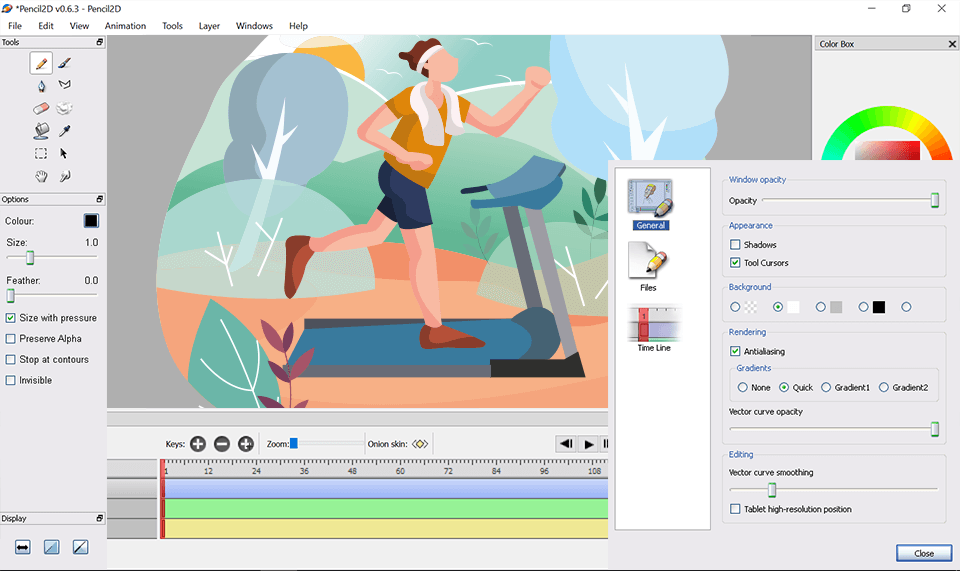The height and width of the screenshot is (571, 960).
Task: Toggle Size with pressure option
Action: (11, 318)
